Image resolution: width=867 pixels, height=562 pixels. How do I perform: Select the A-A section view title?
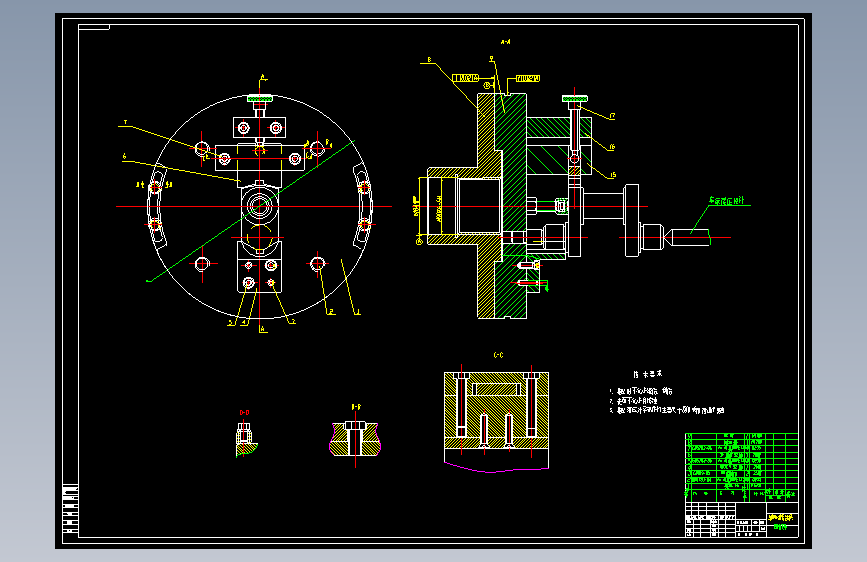[505, 41]
